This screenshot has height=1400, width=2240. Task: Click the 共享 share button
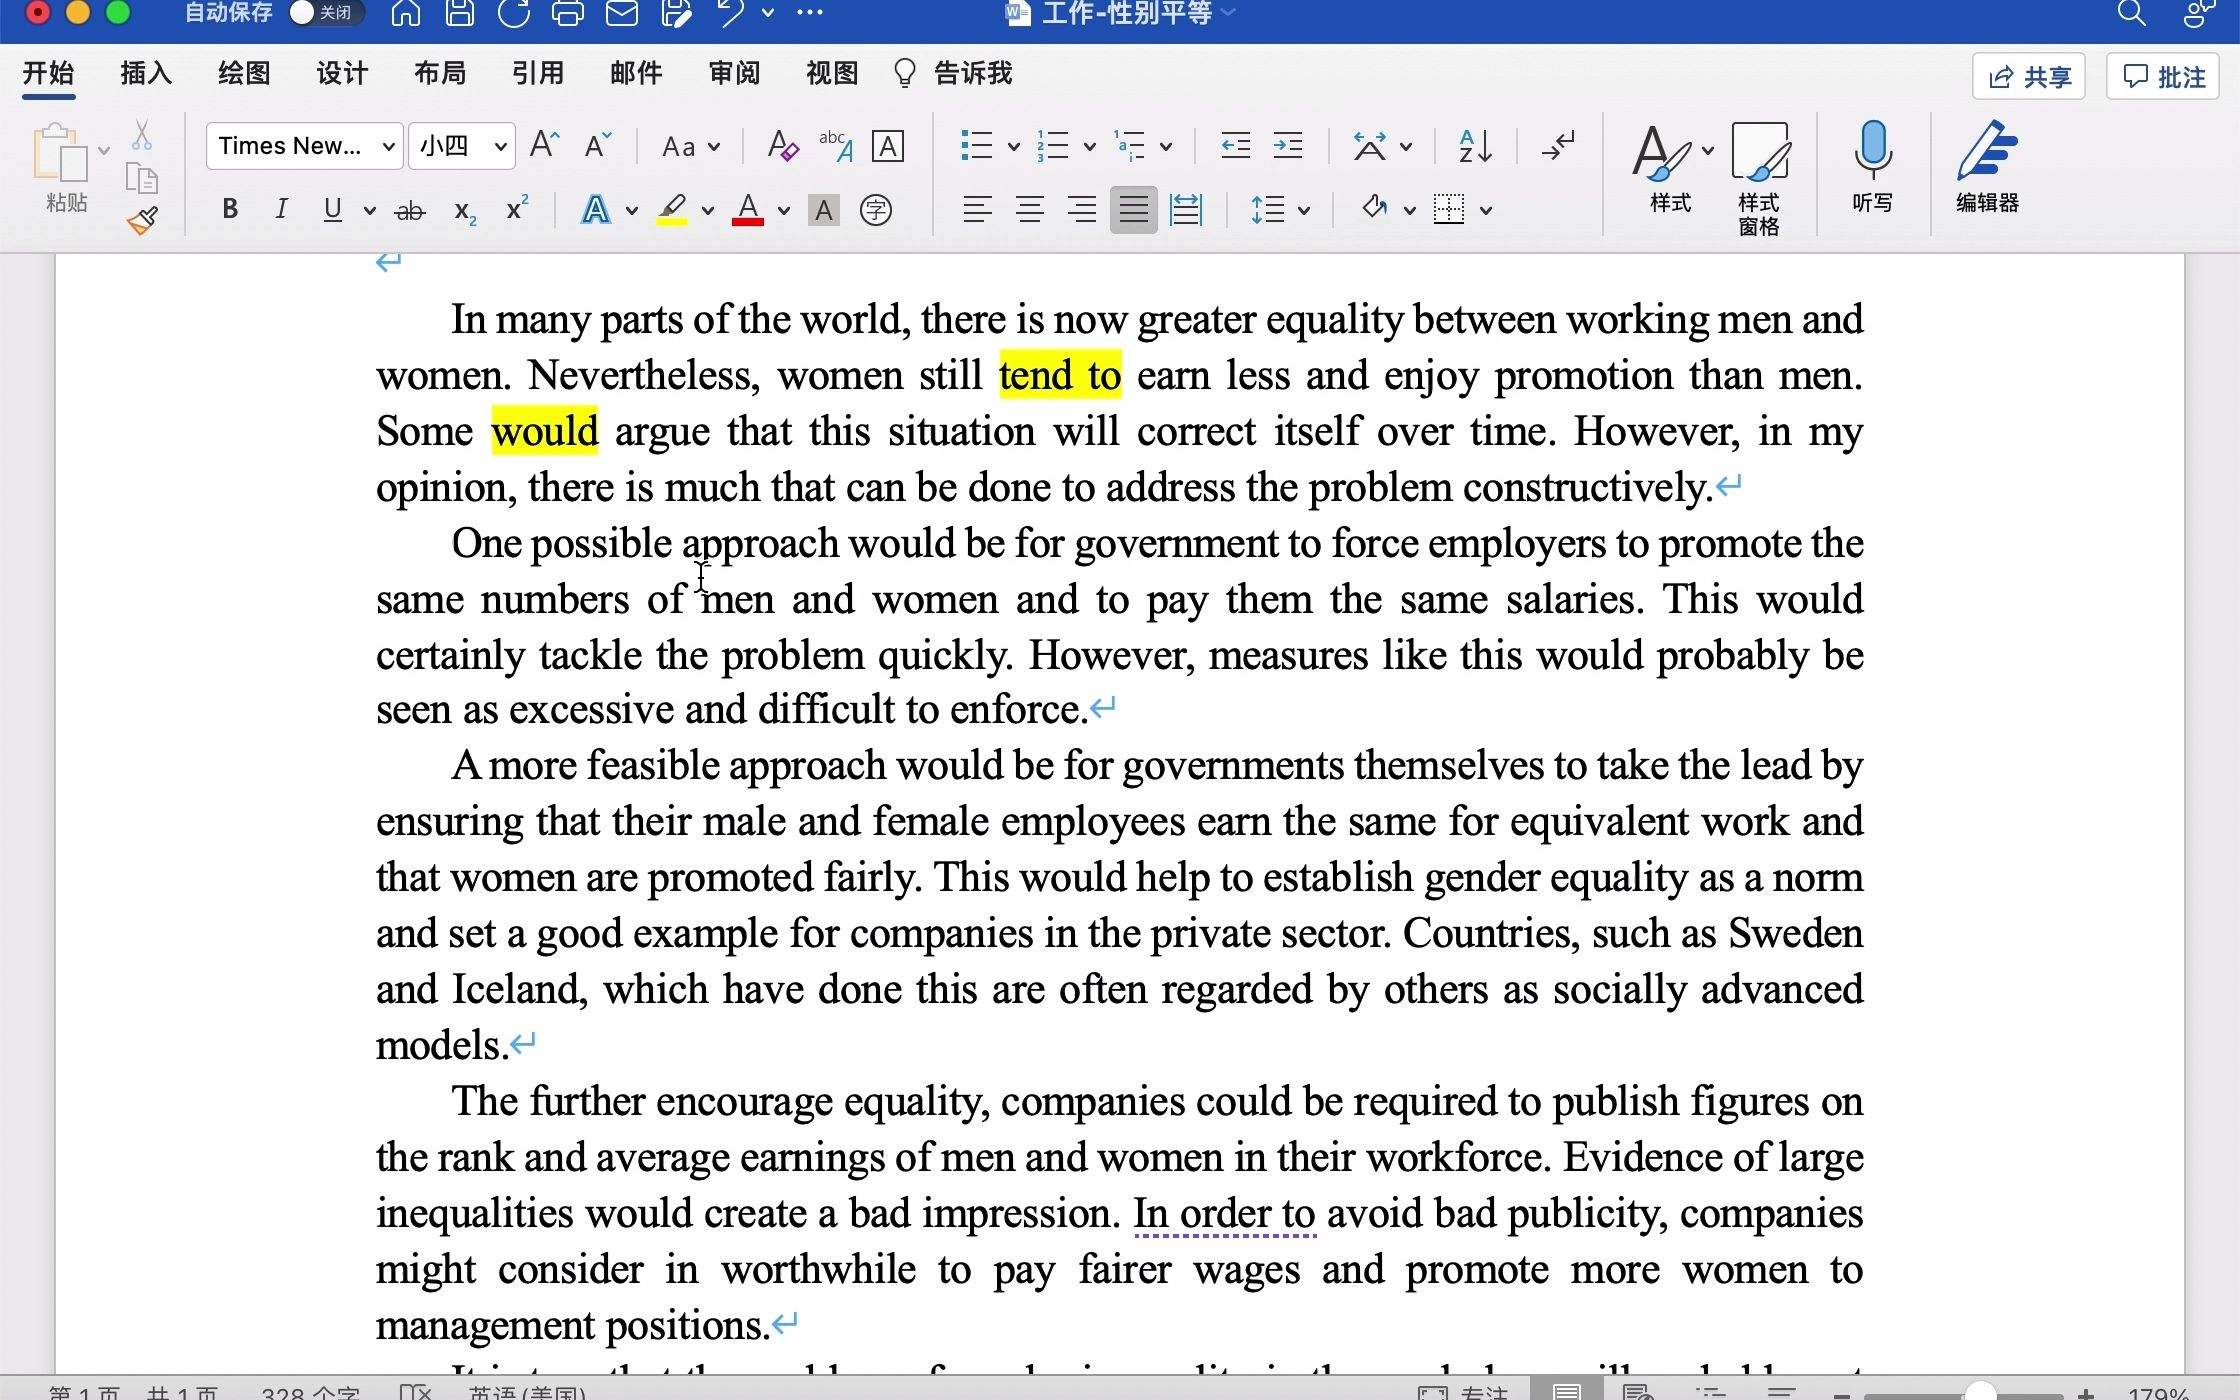[2029, 77]
